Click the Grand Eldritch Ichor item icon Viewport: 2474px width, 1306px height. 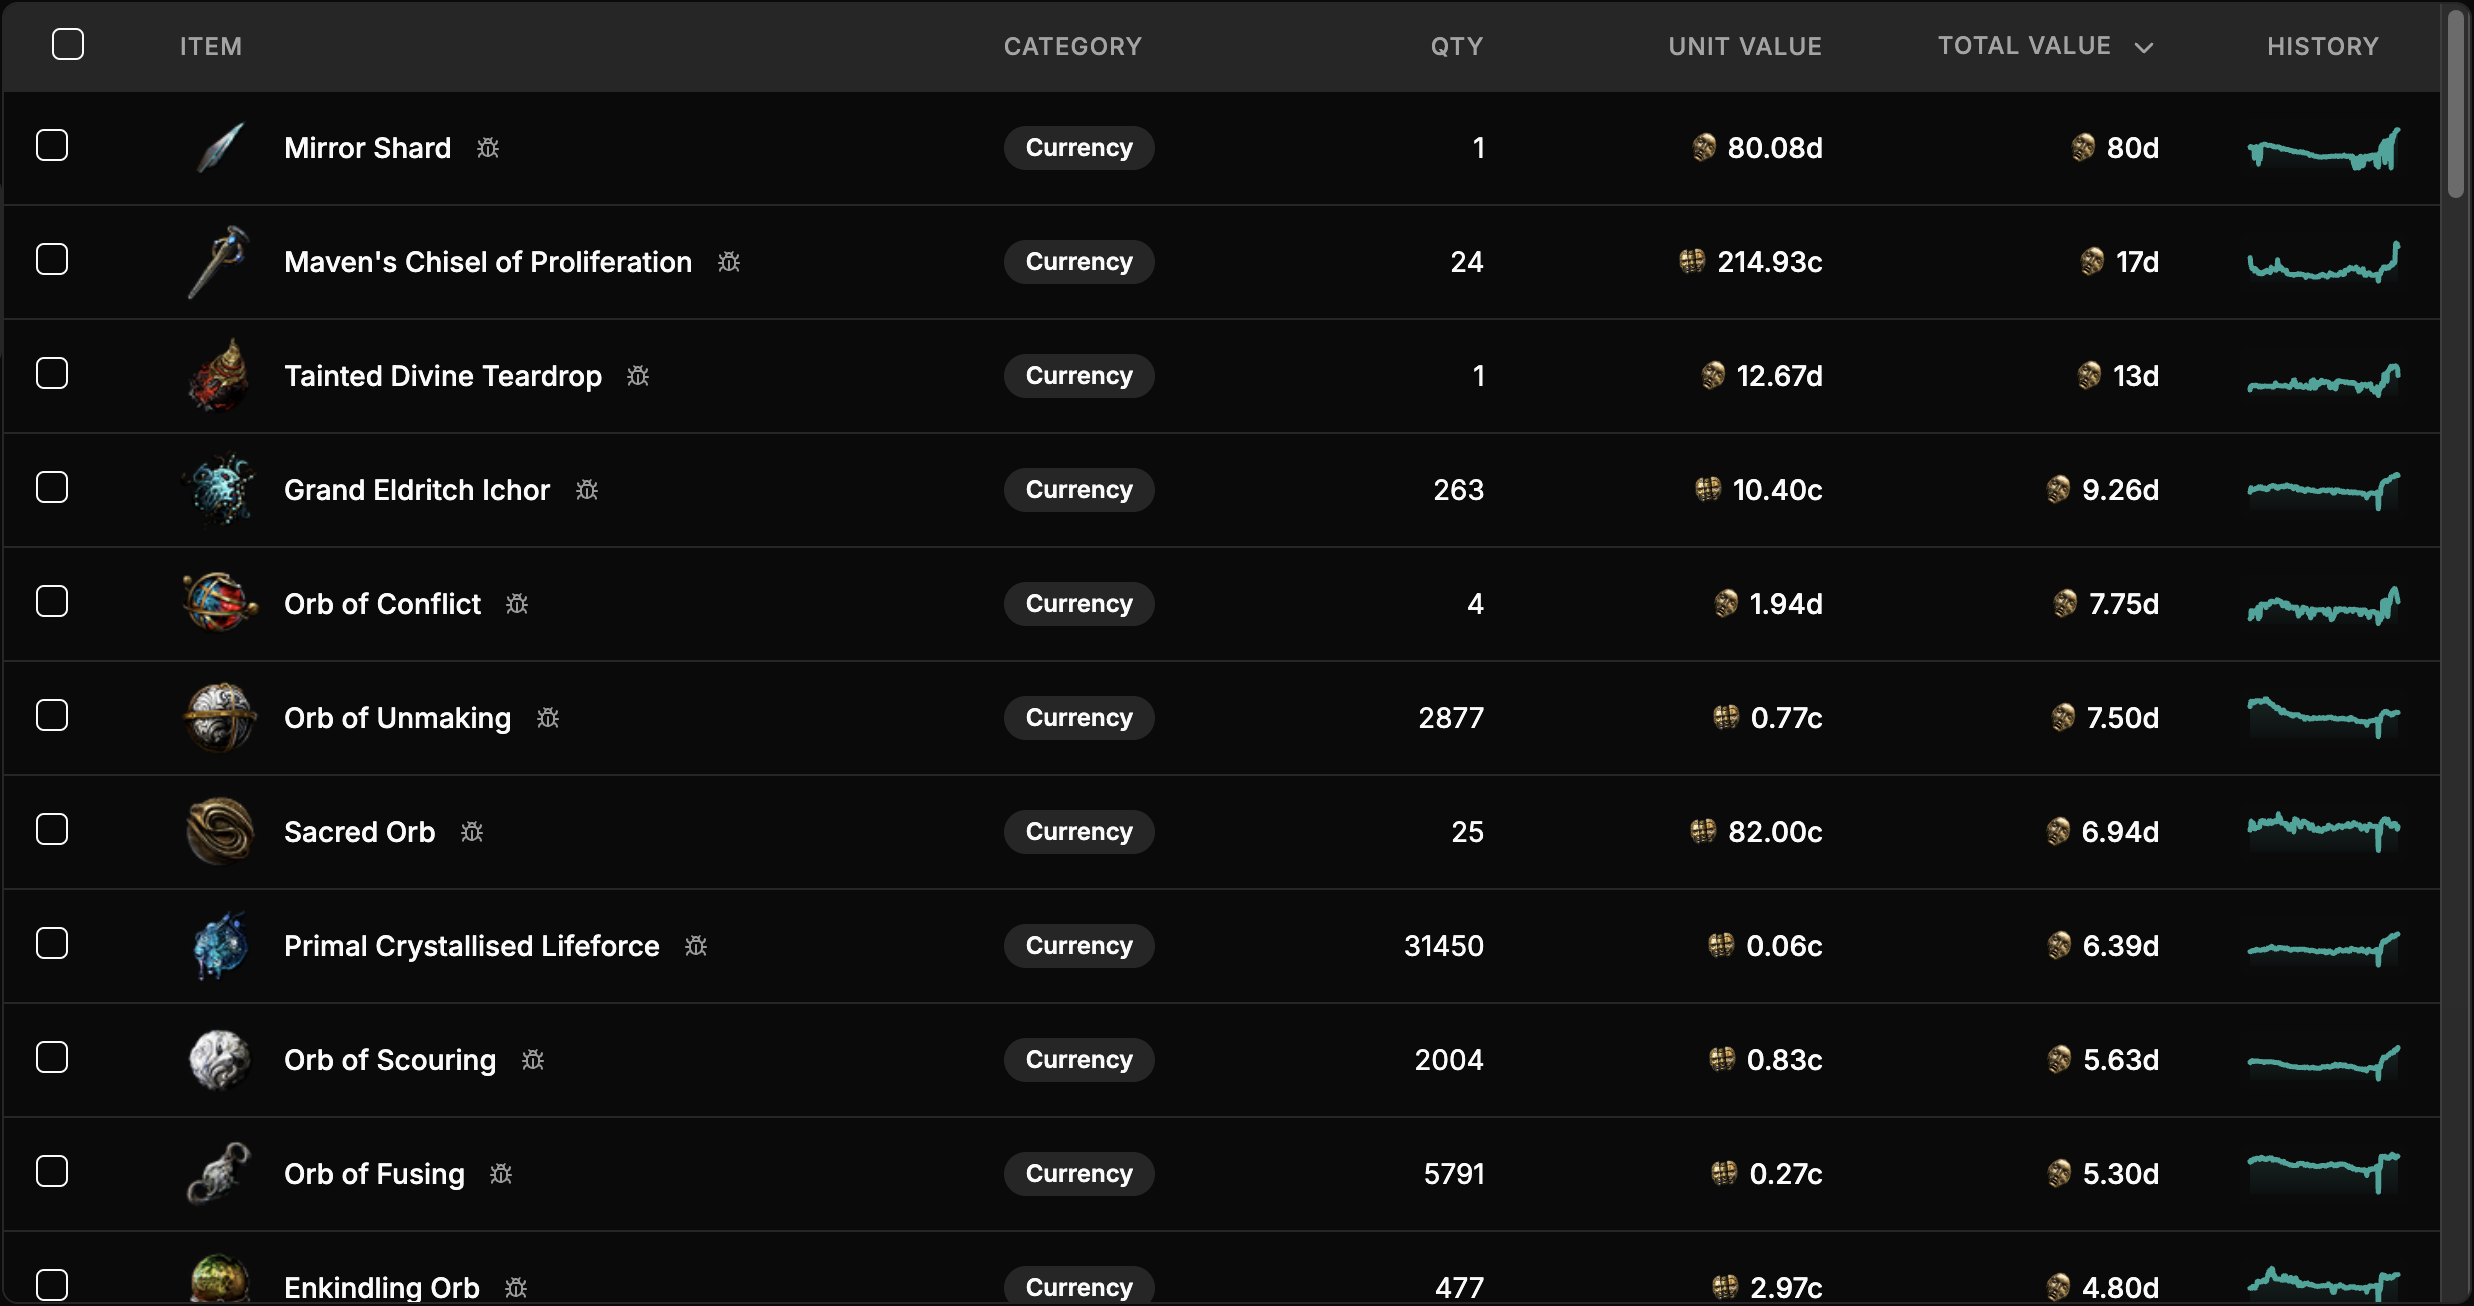[220, 490]
